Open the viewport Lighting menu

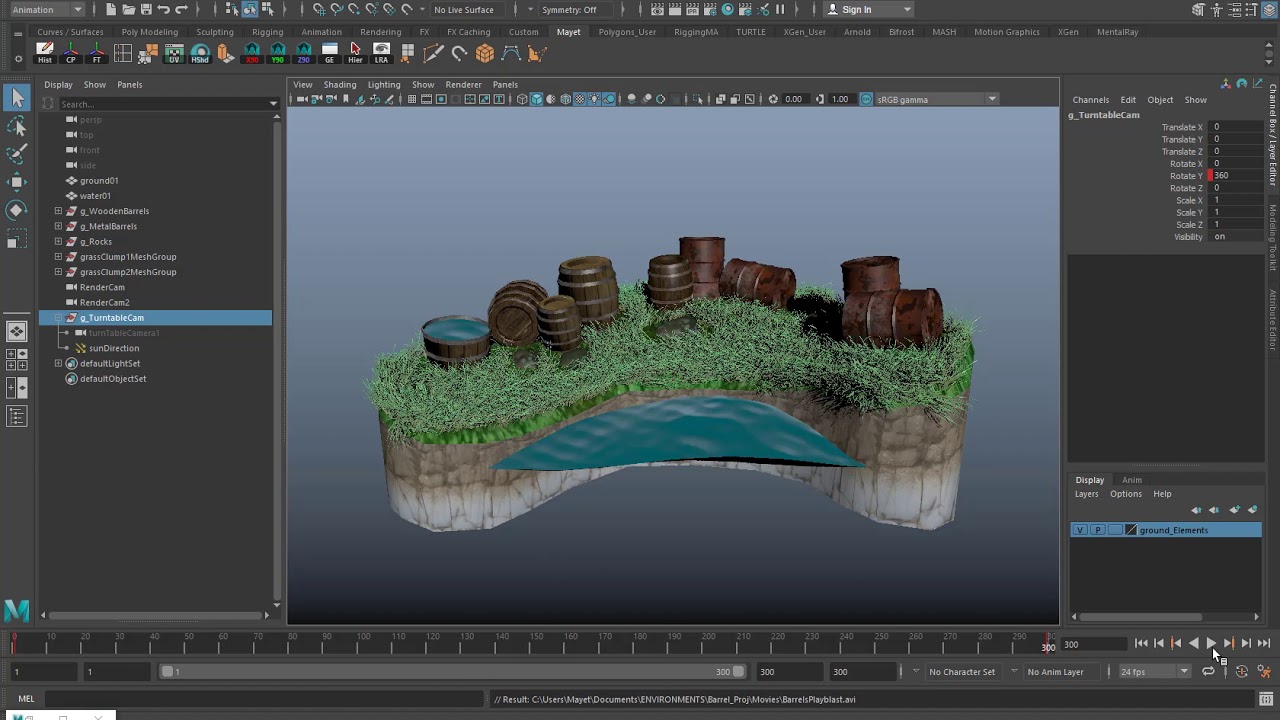coord(383,85)
